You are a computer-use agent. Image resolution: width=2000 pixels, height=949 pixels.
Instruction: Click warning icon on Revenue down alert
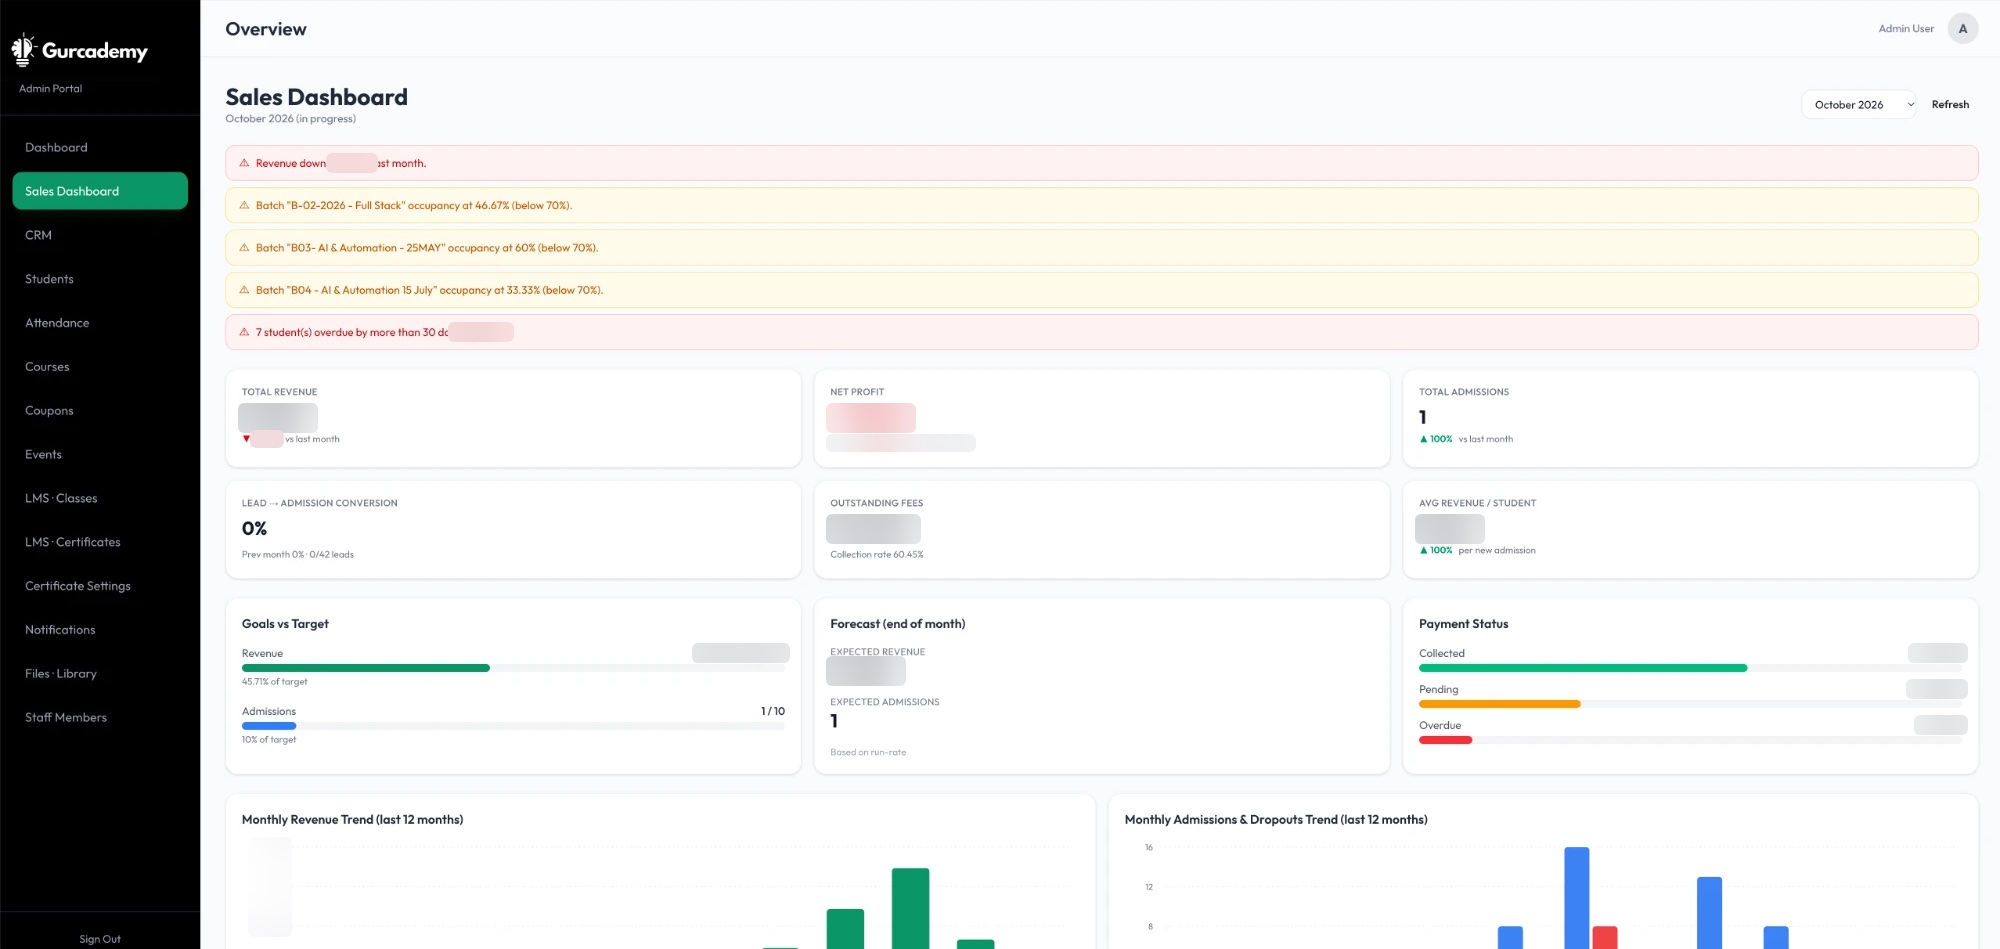click(x=244, y=163)
